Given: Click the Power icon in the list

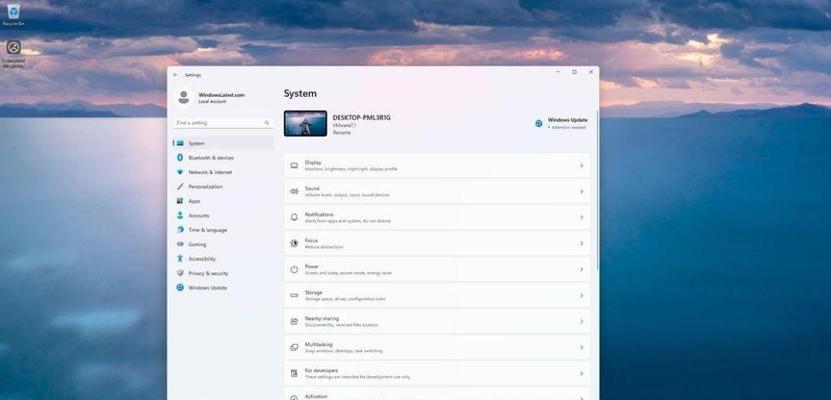Looking at the screenshot, I should point(294,269).
